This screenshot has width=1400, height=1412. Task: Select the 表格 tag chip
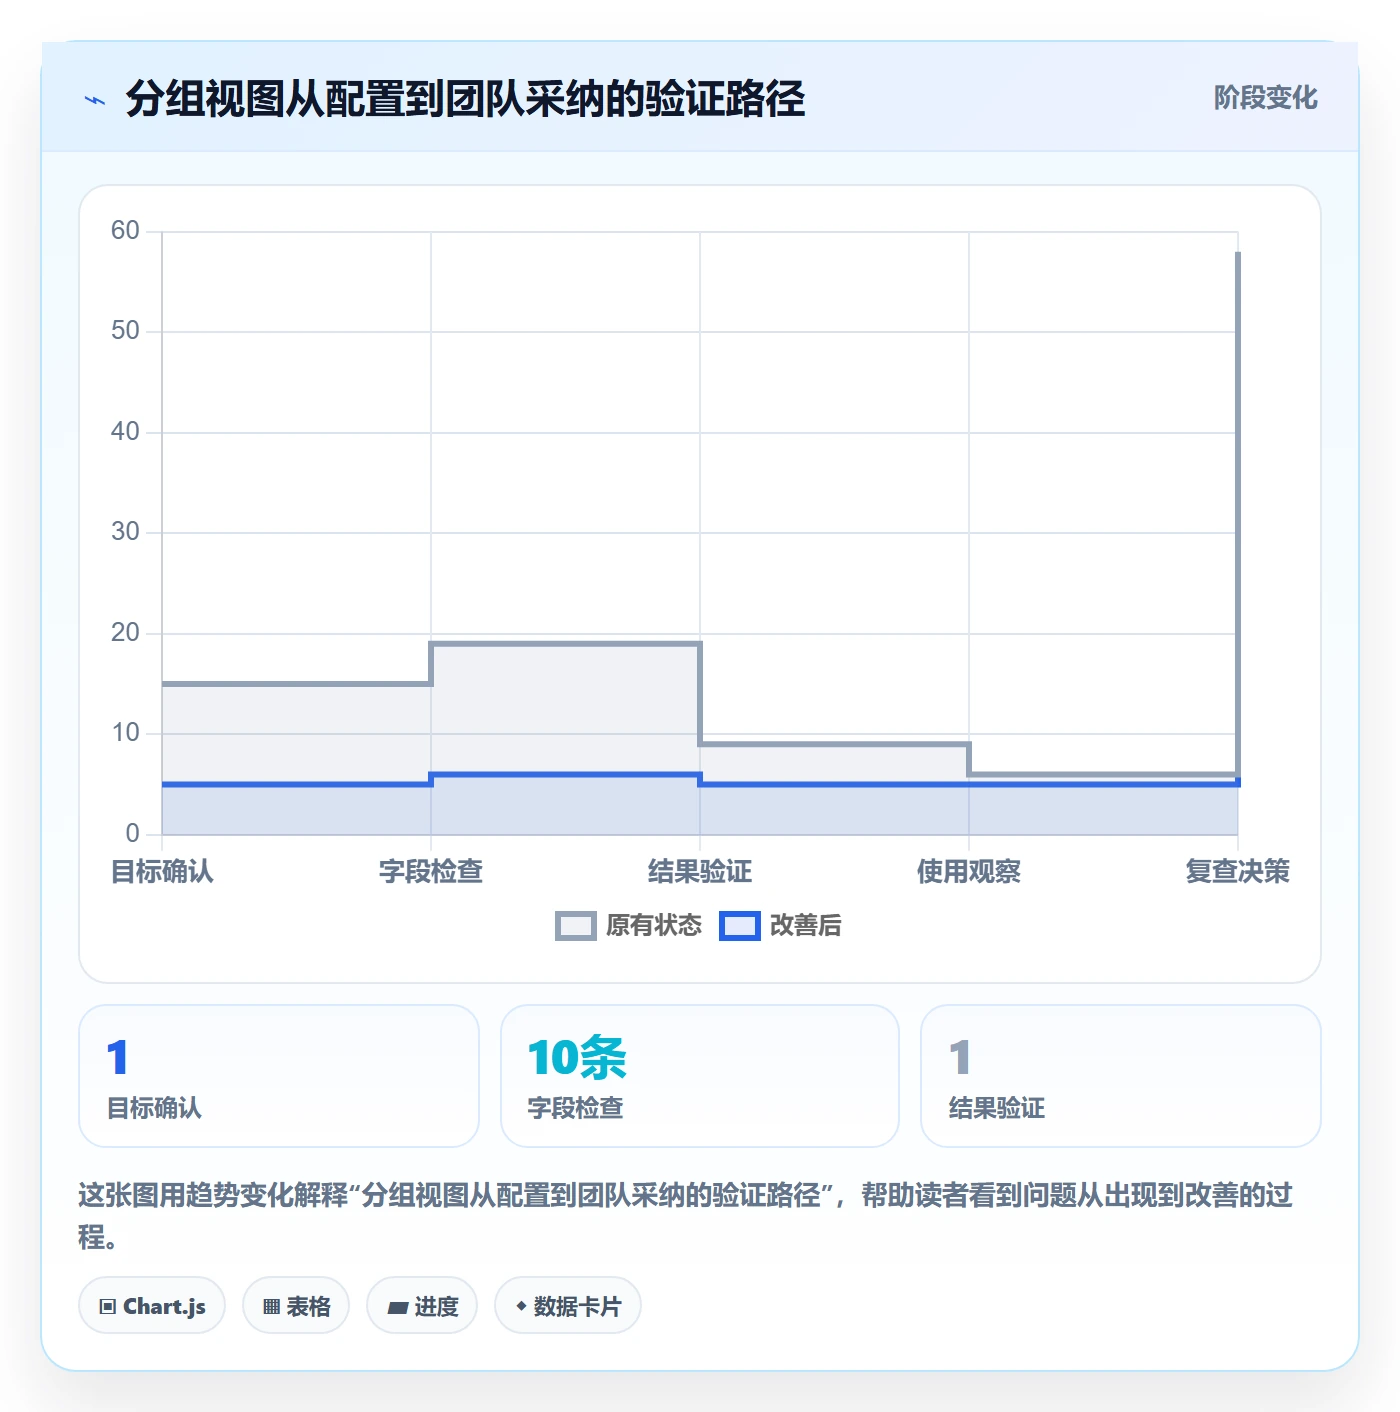[296, 1306]
